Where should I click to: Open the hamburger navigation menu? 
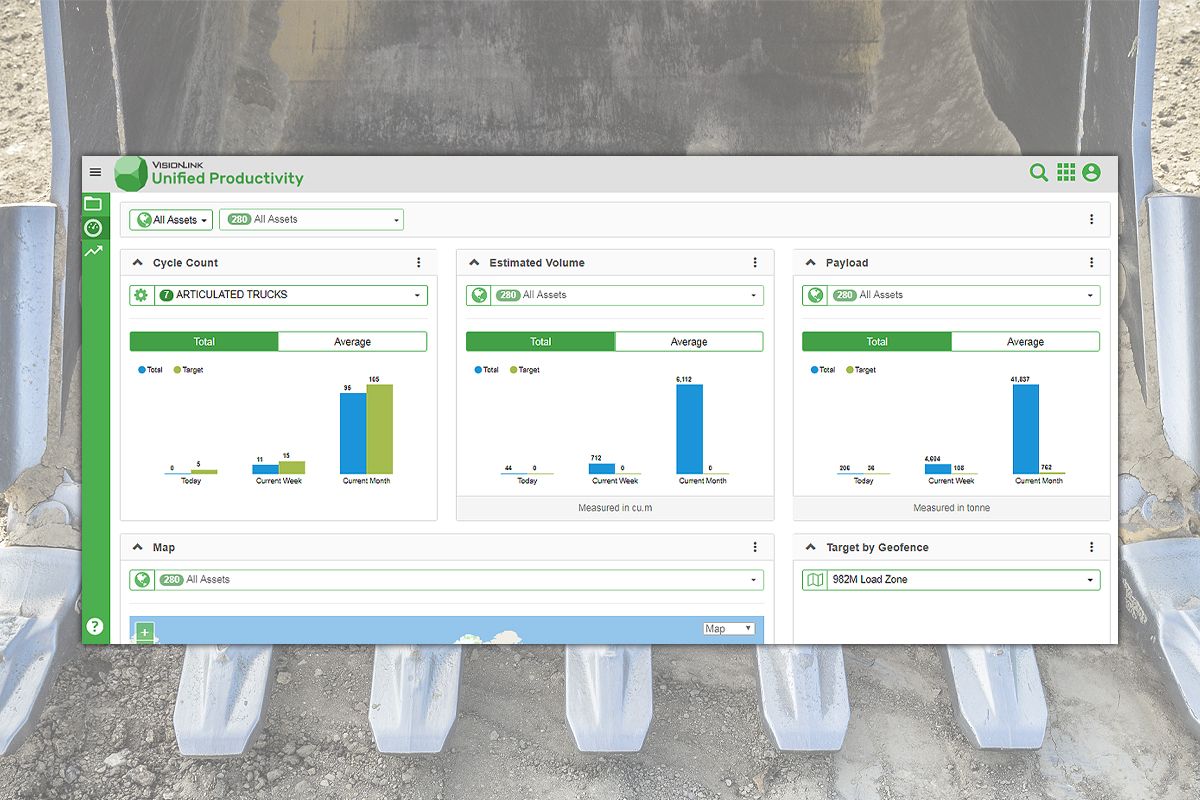tap(95, 172)
